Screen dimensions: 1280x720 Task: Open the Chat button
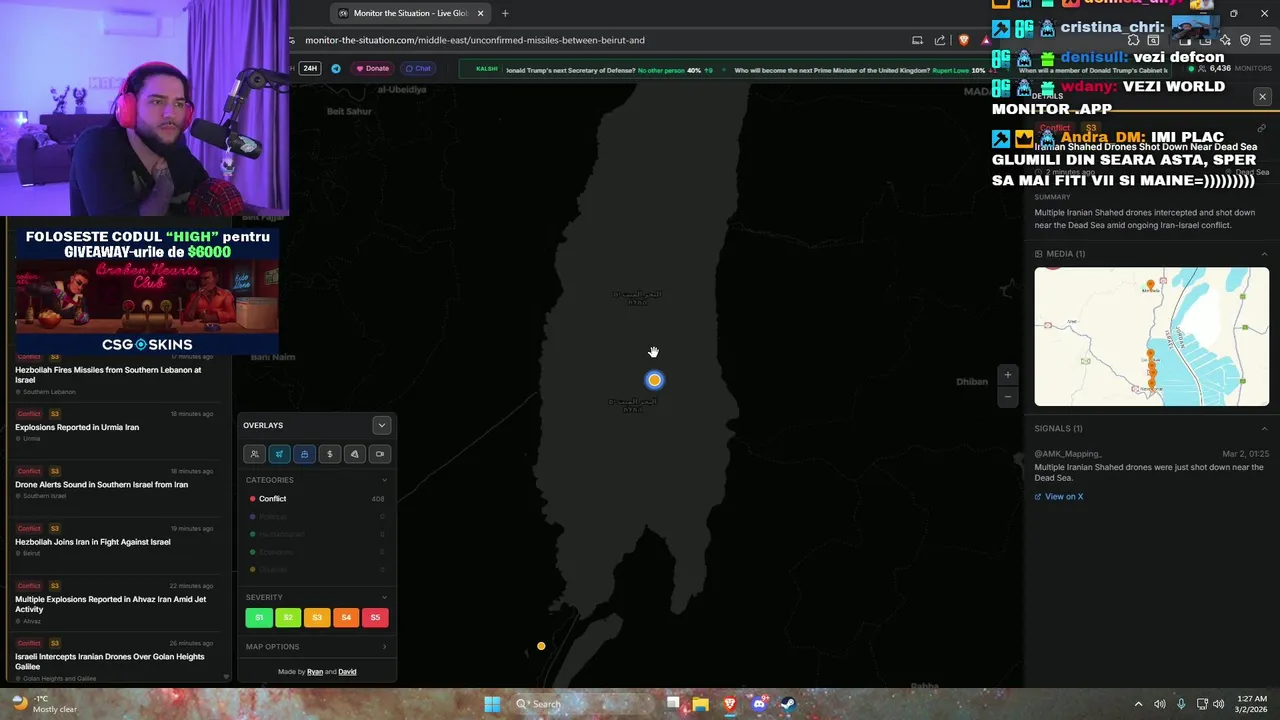[418, 68]
